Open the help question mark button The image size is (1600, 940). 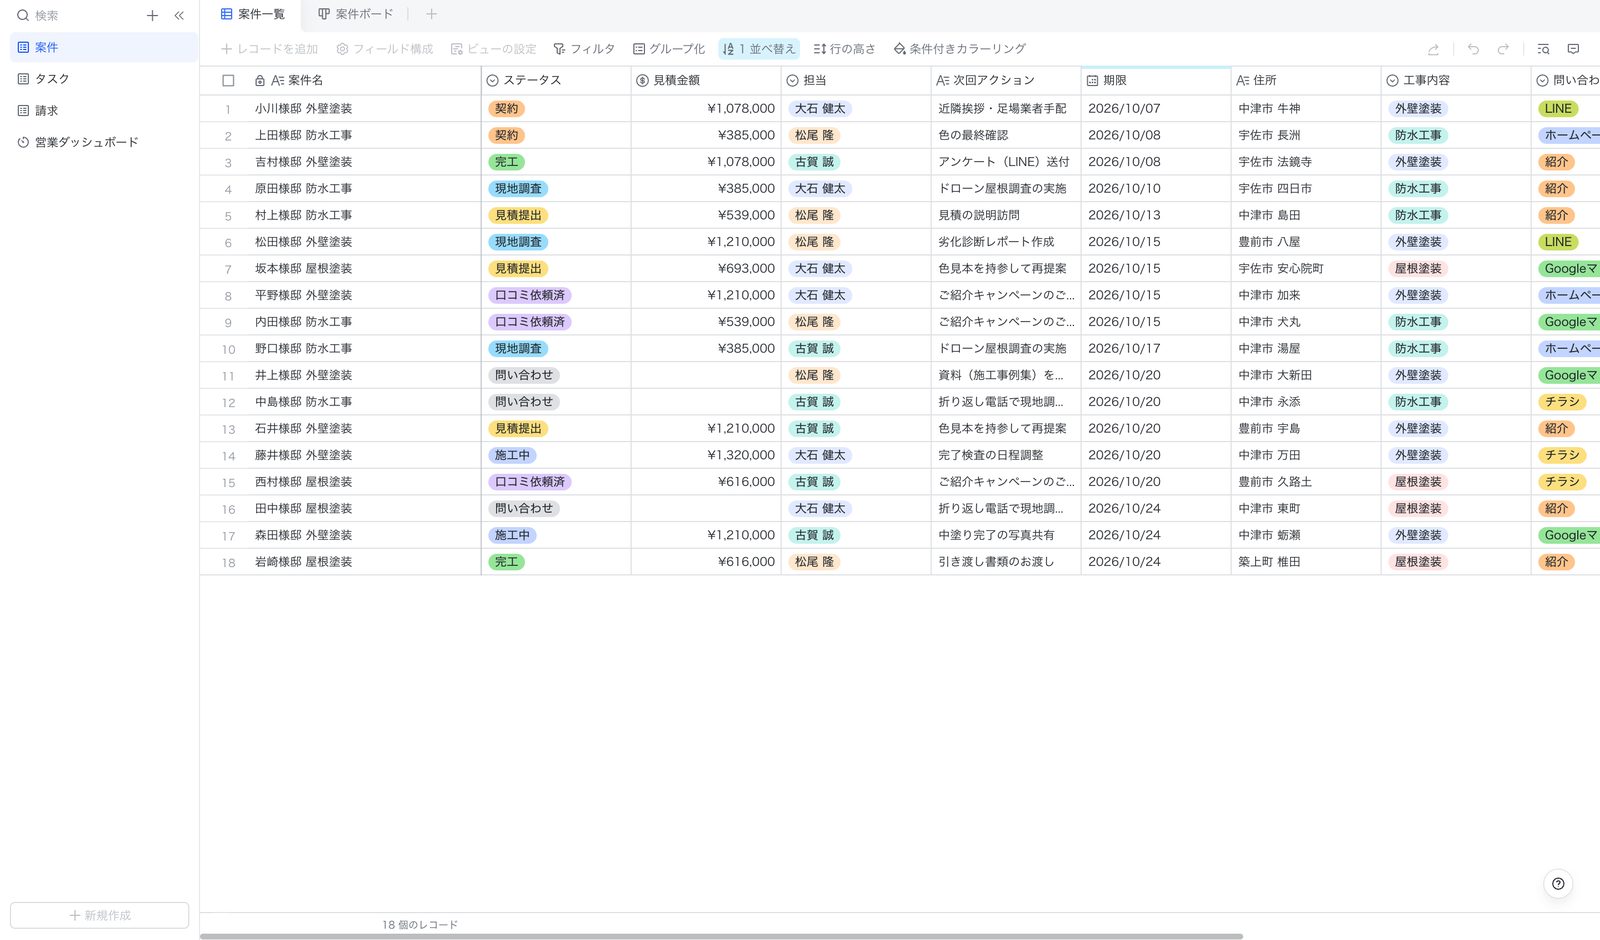click(x=1558, y=883)
